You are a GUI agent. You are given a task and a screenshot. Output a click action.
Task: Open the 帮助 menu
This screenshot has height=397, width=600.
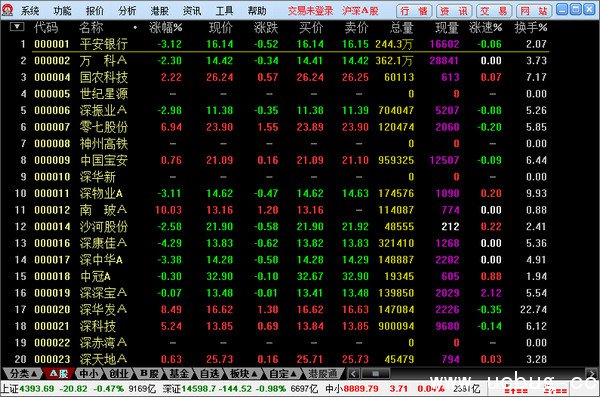[x=257, y=11]
